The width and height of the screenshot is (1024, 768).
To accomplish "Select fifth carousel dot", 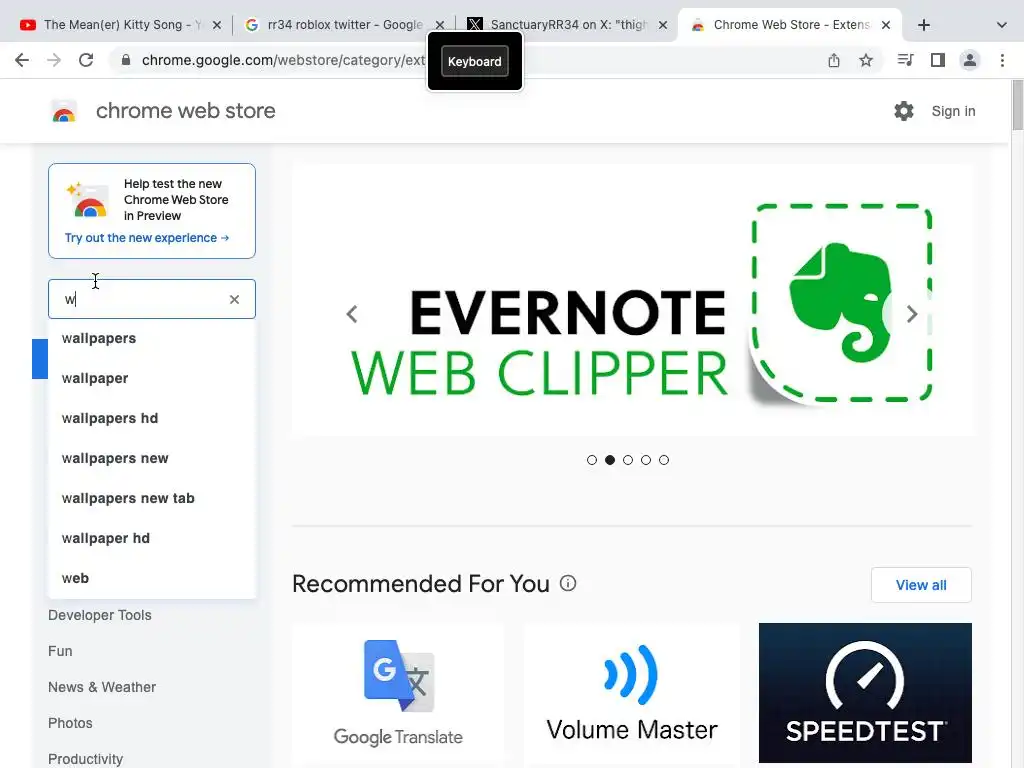I will coord(664,460).
